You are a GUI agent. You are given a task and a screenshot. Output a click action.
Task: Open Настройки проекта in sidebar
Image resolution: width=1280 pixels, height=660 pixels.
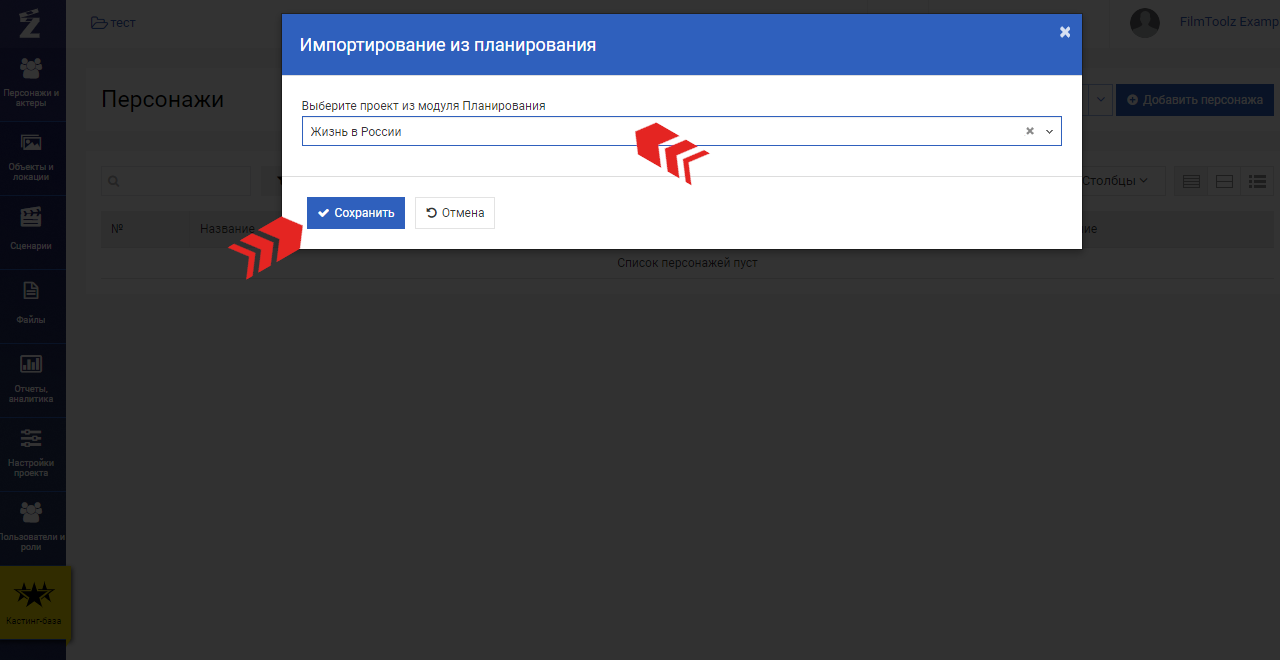(32, 452)
